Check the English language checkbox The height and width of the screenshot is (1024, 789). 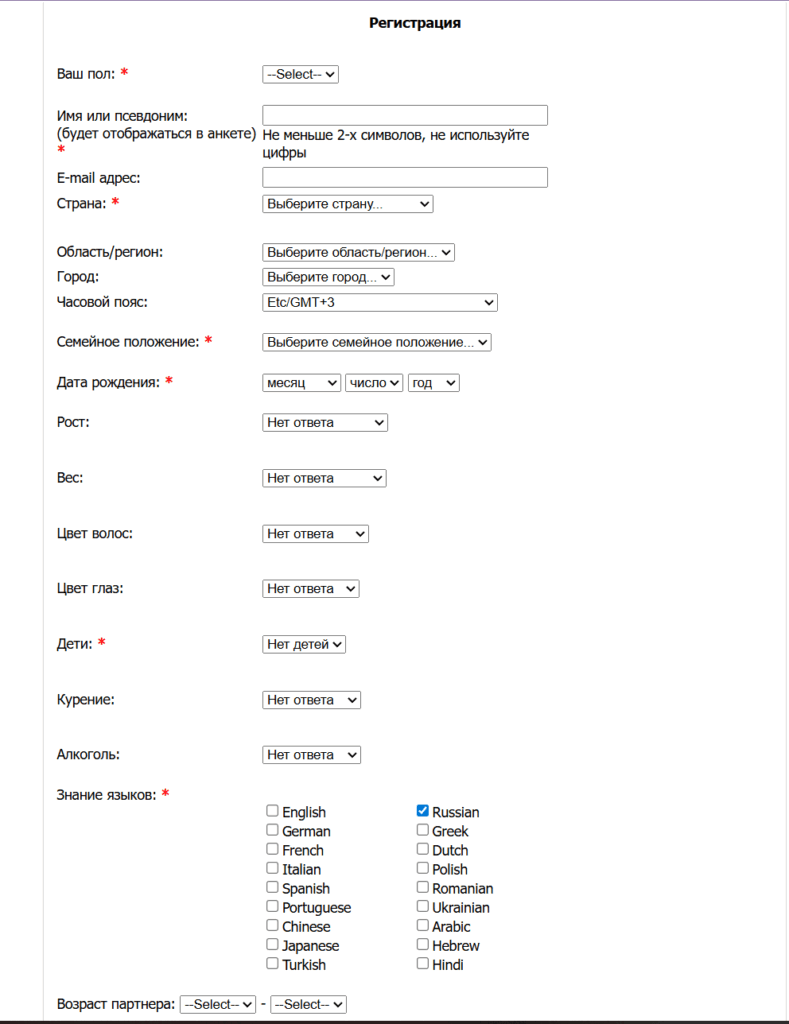point(272,811)
